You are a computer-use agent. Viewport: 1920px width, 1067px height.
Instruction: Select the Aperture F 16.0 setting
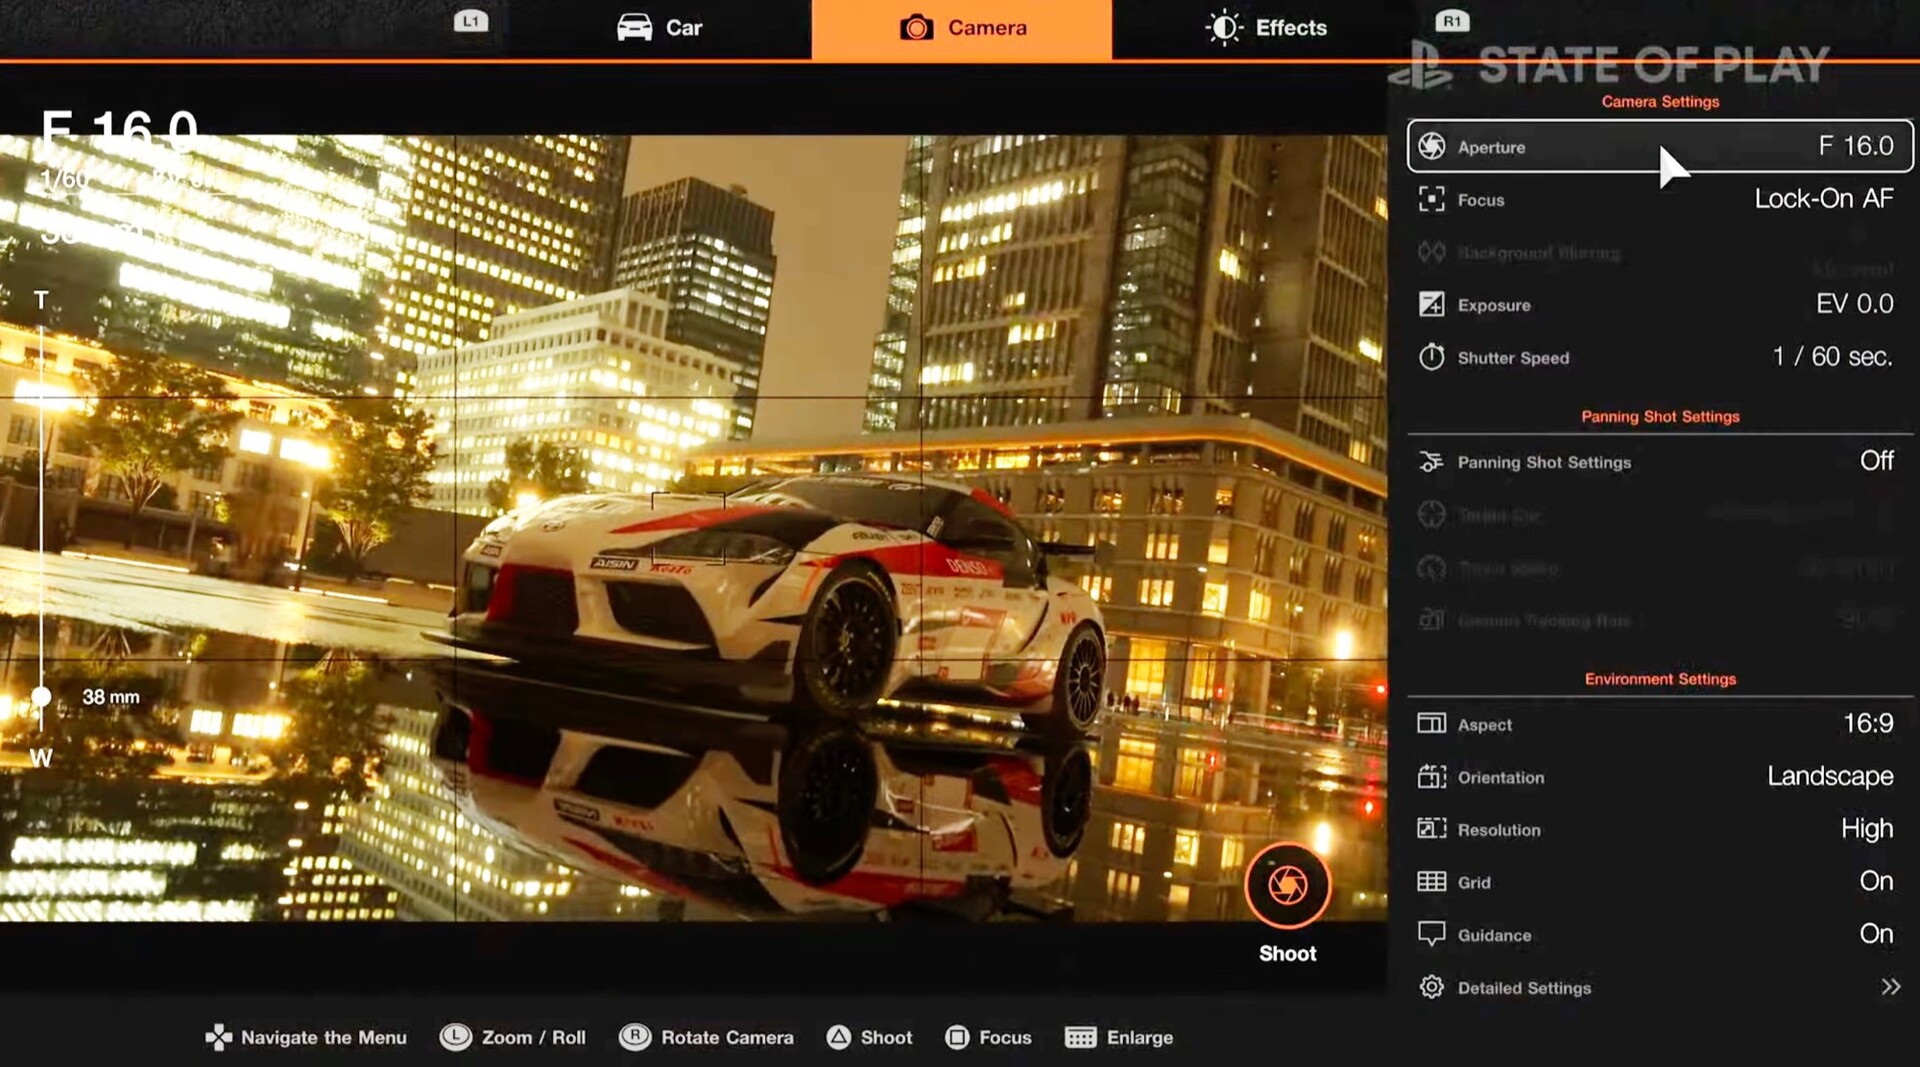click(1660, 146)
